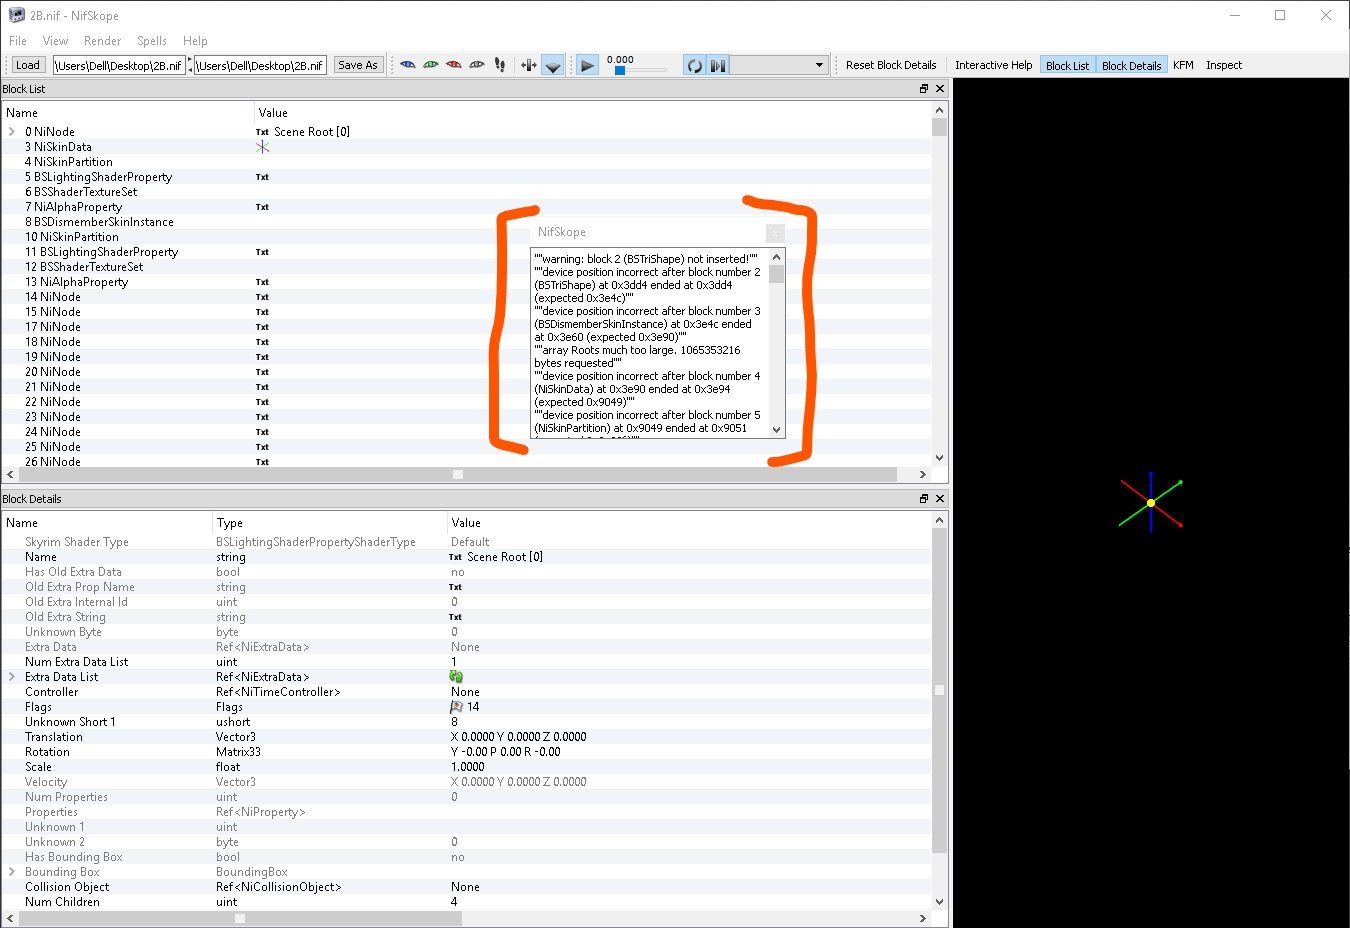Float the Block Details panel
Image resolution: width=1350 pixels, height=928 pixels.
pyautogui.click(x=924, y=498)
